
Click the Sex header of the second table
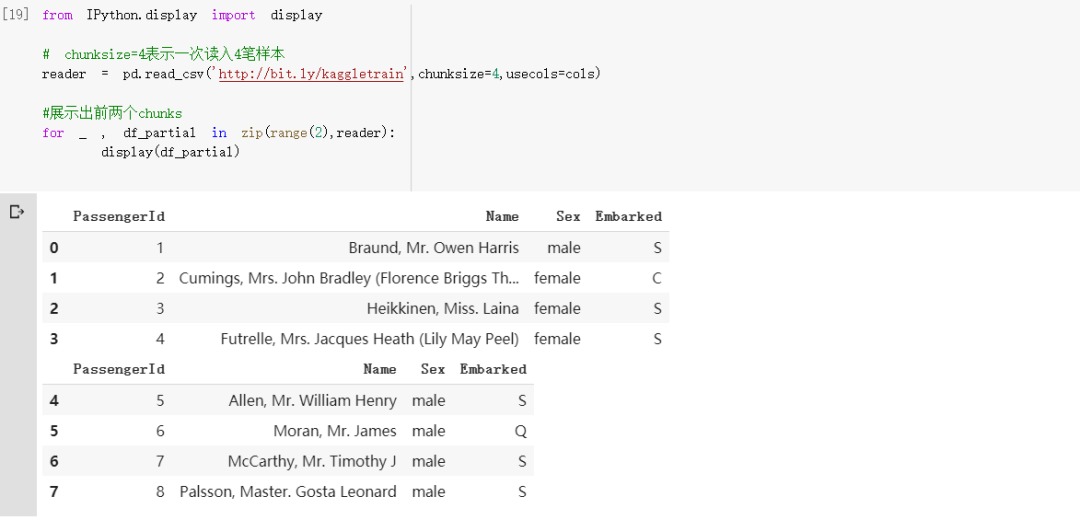tap(433, 369)
